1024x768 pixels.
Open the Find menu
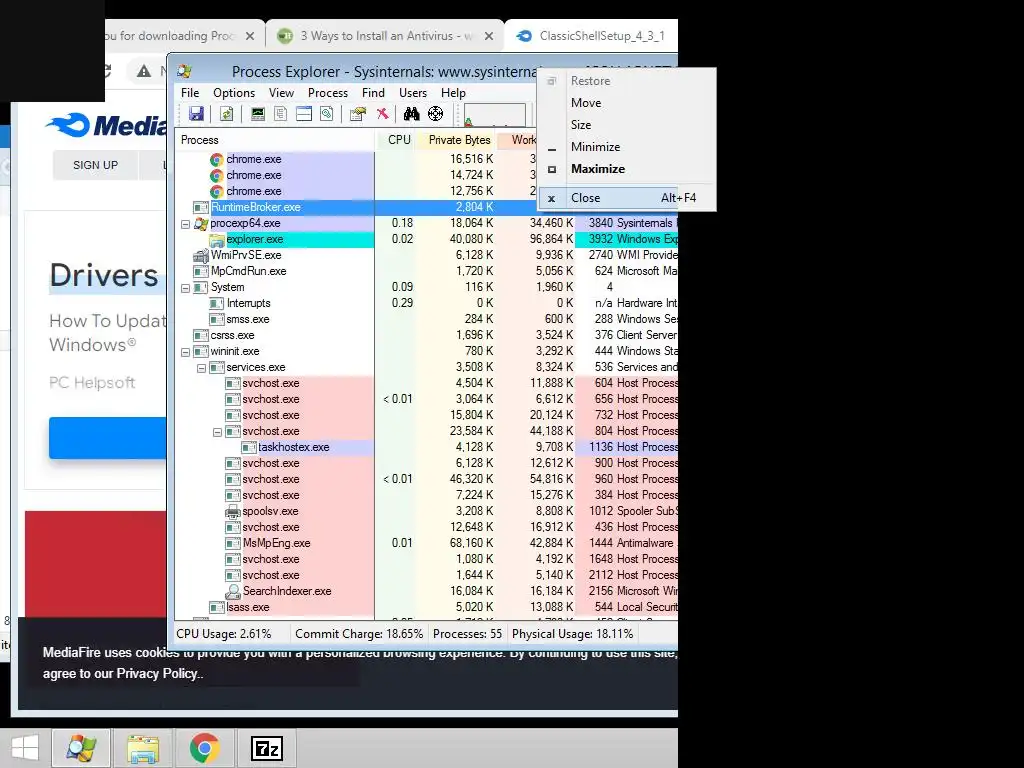(x=374, y=93)
